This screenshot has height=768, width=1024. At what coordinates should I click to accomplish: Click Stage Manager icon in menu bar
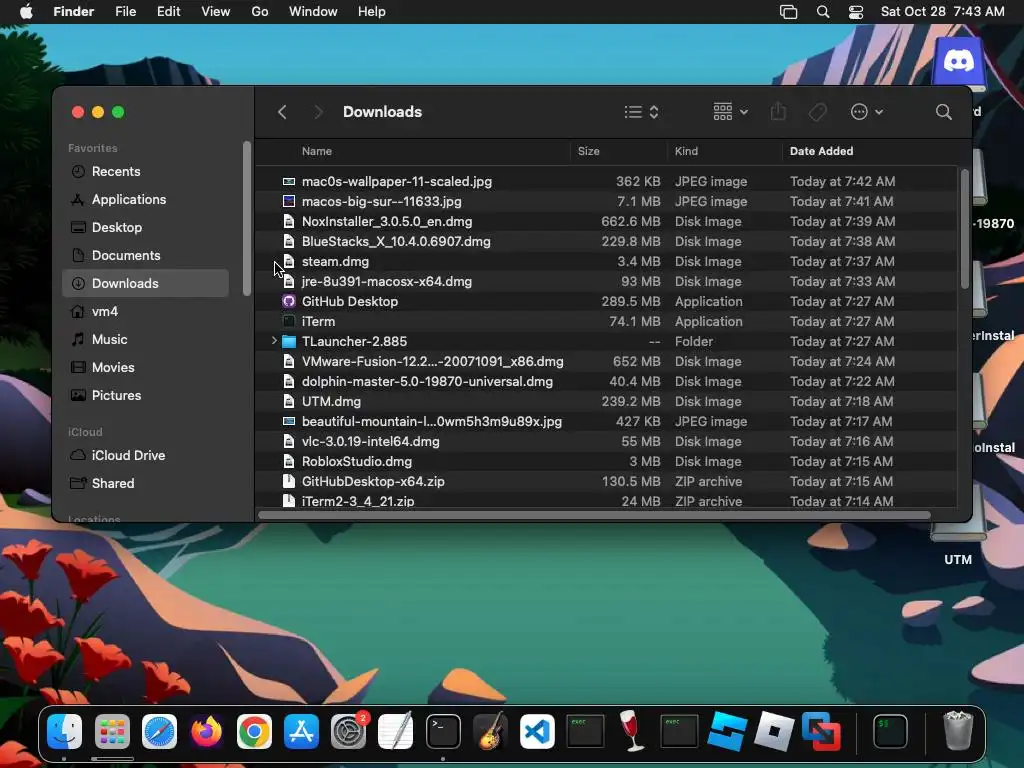pyautogui.click(x=788, y=12)
